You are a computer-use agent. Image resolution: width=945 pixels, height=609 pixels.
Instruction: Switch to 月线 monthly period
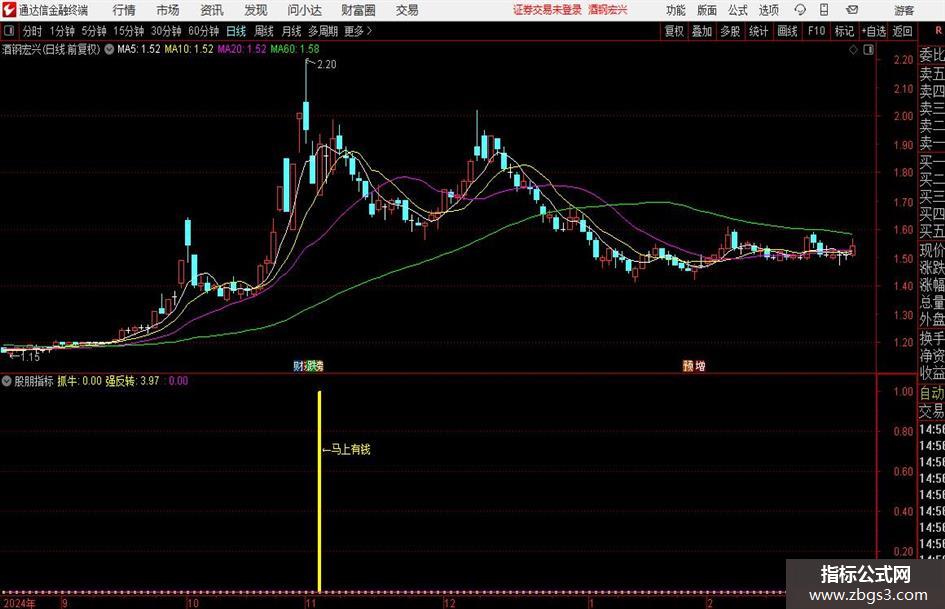click(x=291, y=31)
